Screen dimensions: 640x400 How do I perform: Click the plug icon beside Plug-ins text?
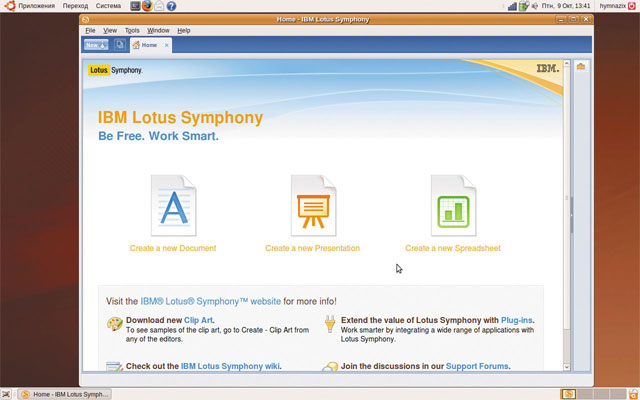point(330,324)
